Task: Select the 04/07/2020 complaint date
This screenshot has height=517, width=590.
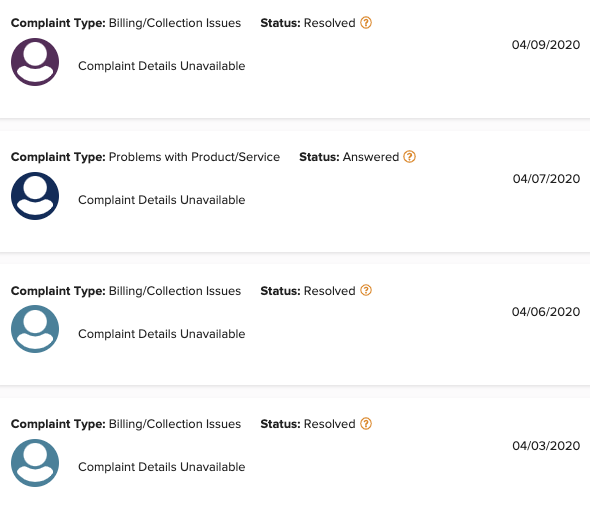Action: click(546, 179)
